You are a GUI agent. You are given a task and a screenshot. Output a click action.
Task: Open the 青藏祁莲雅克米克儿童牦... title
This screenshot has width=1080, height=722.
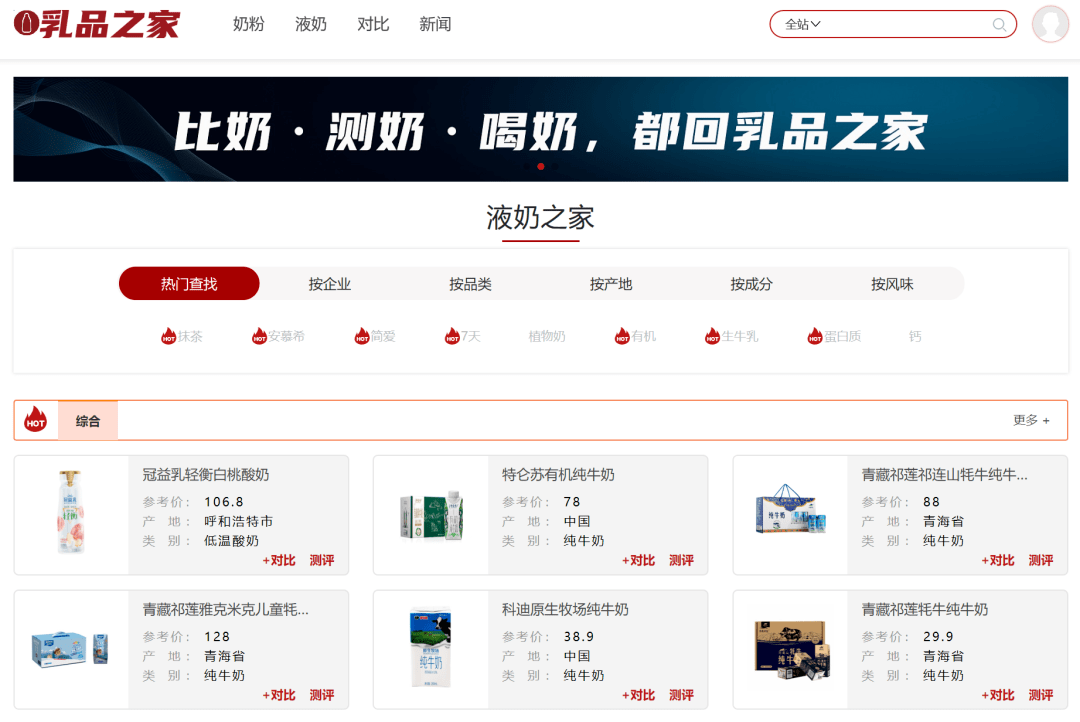coord(225,610)
